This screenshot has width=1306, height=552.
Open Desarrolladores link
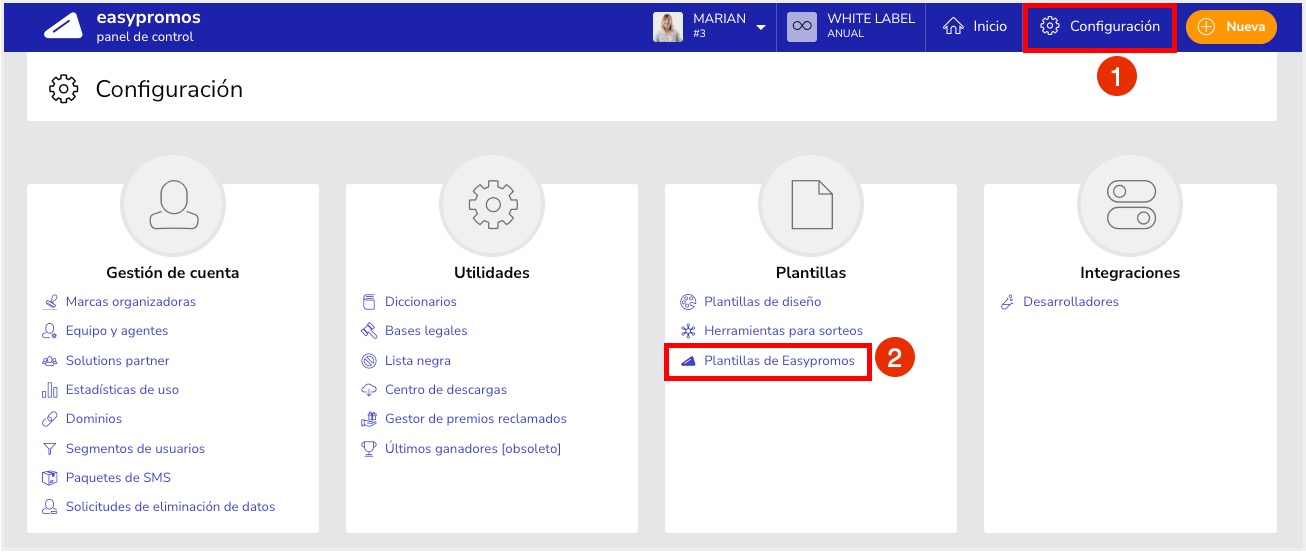pos(1071,302)
